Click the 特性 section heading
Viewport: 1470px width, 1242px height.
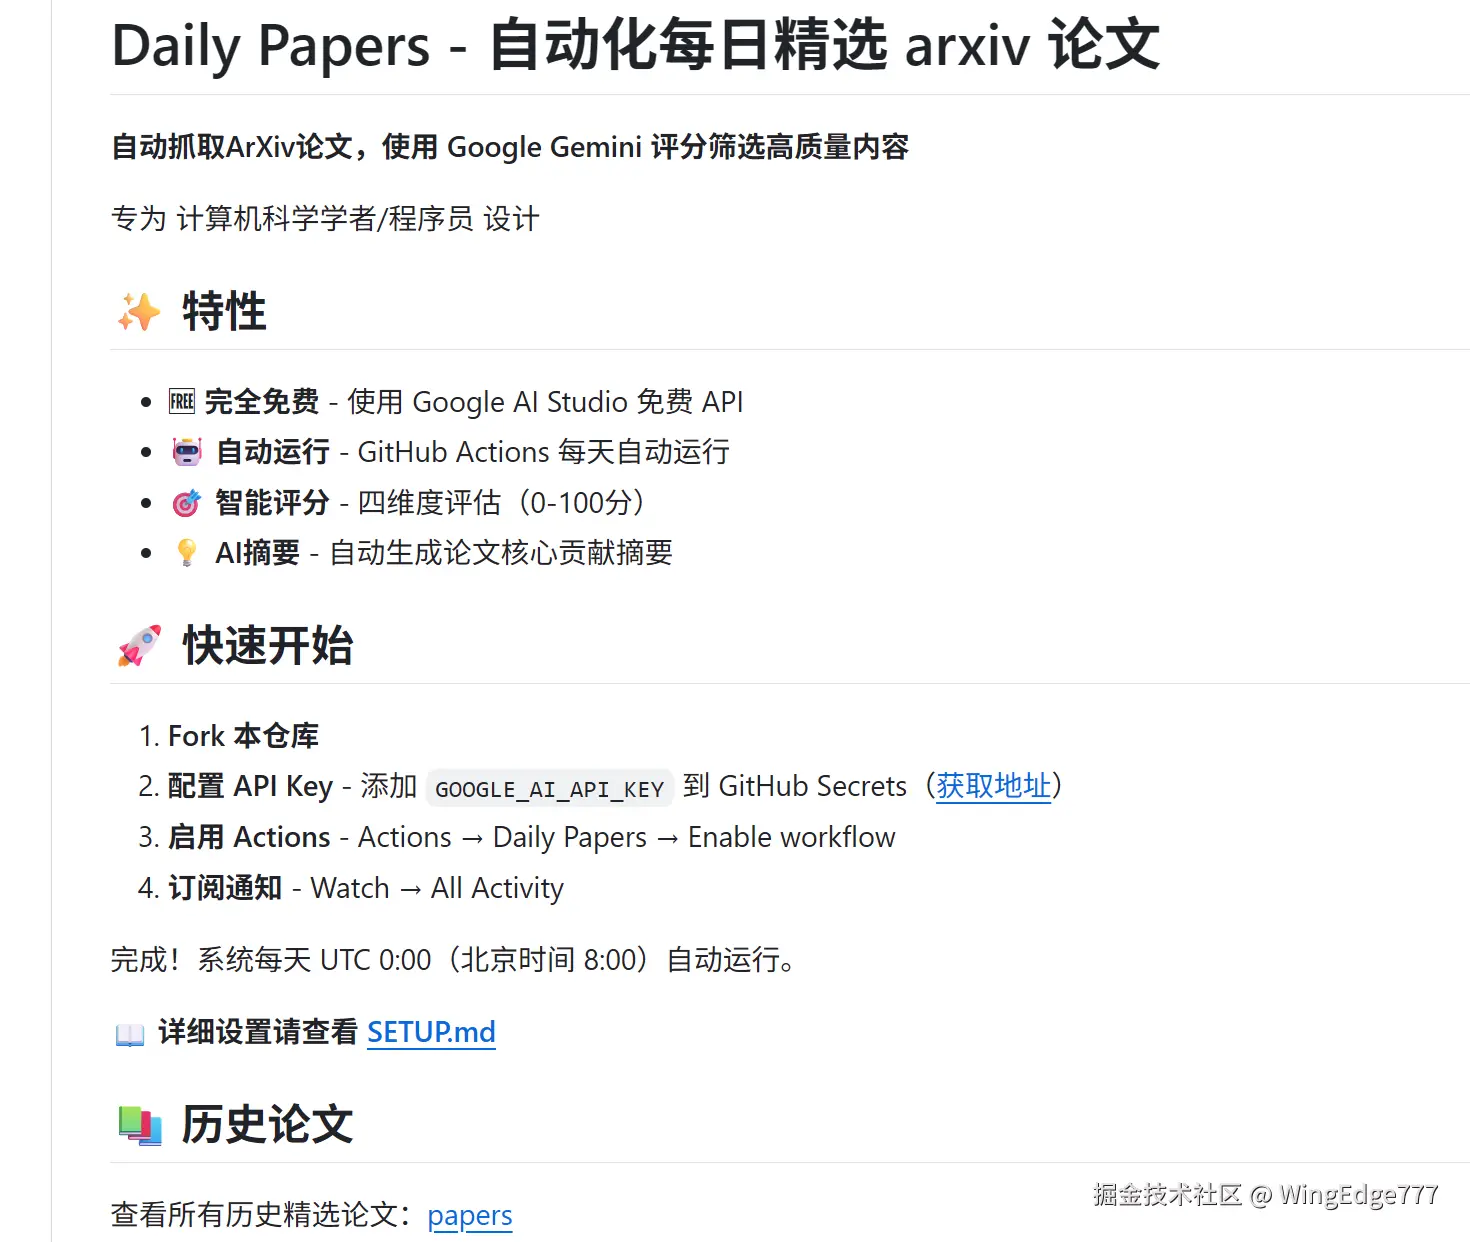(224, 312)
